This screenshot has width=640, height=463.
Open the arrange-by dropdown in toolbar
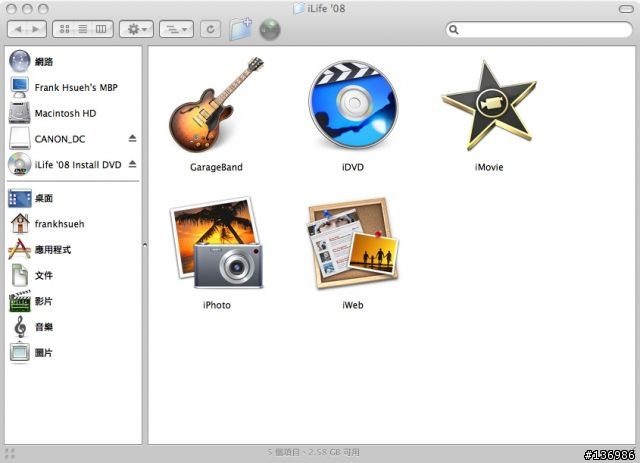[x=176, y=29]
